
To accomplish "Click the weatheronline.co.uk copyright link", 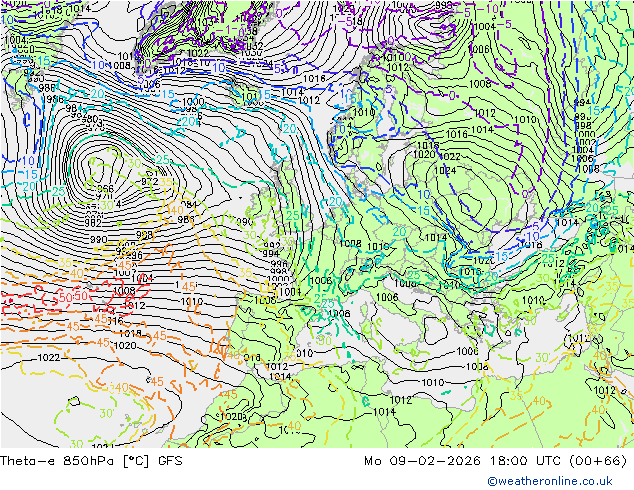I will coord(550,481).
